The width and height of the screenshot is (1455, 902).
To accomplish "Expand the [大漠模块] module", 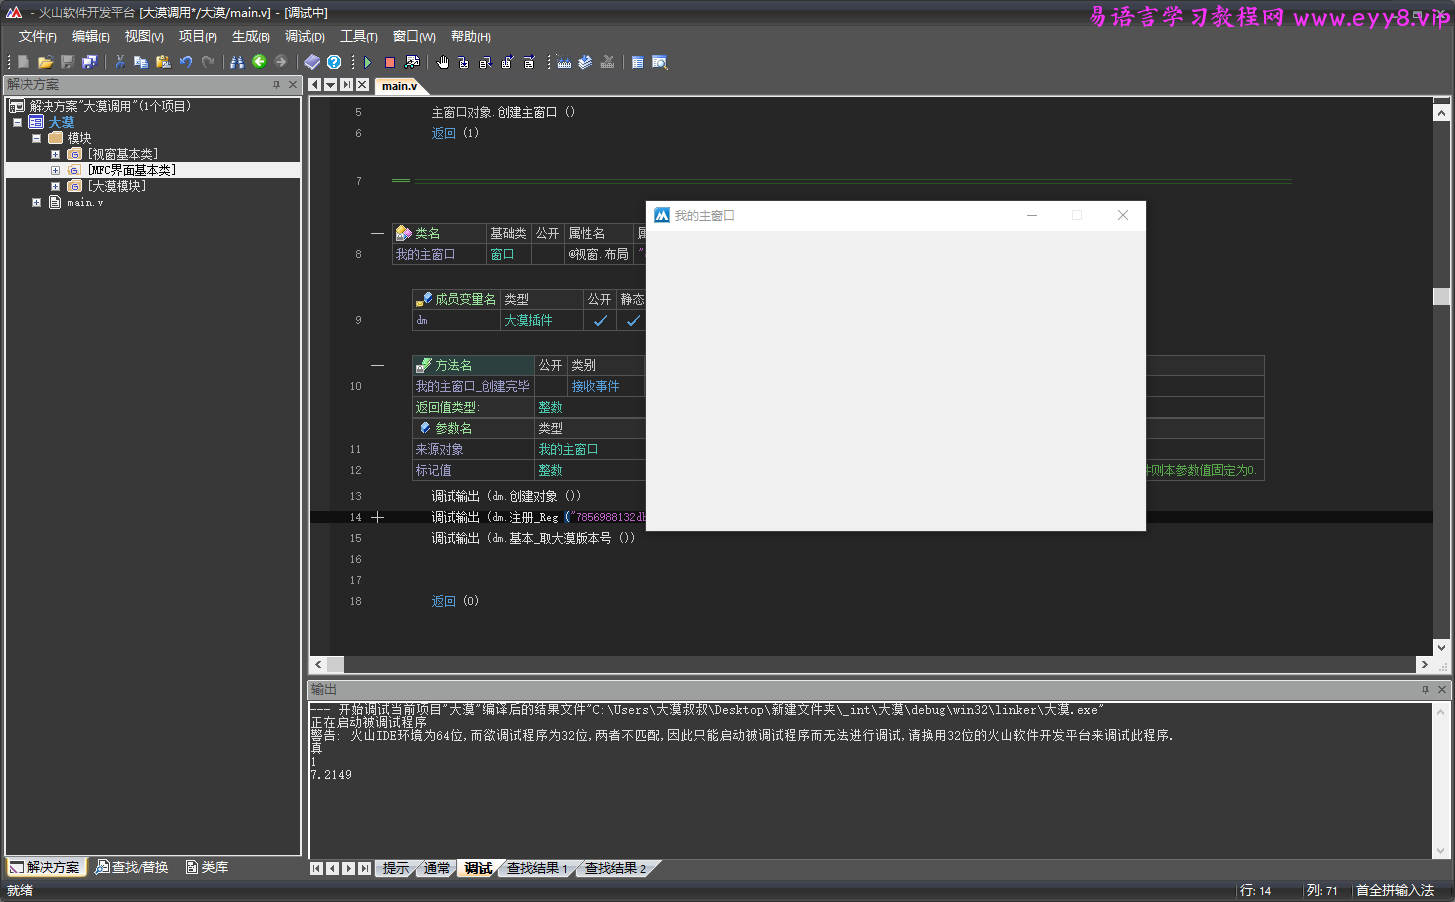I will point(55,186).
